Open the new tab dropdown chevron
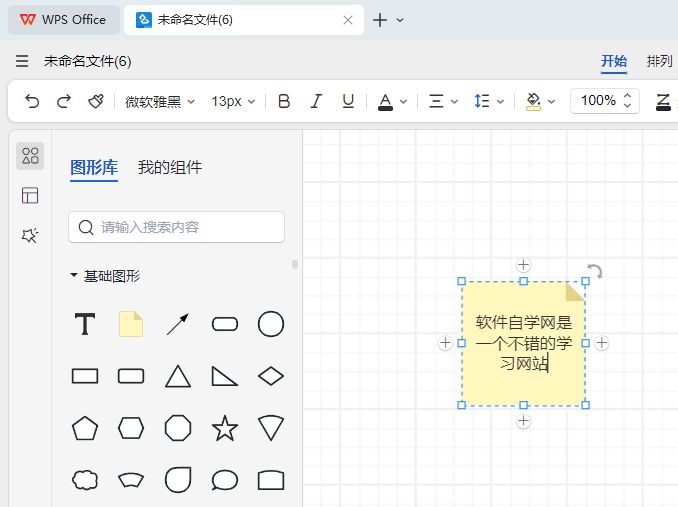Viewport: 678px width, 507px height. coord(400,20)
